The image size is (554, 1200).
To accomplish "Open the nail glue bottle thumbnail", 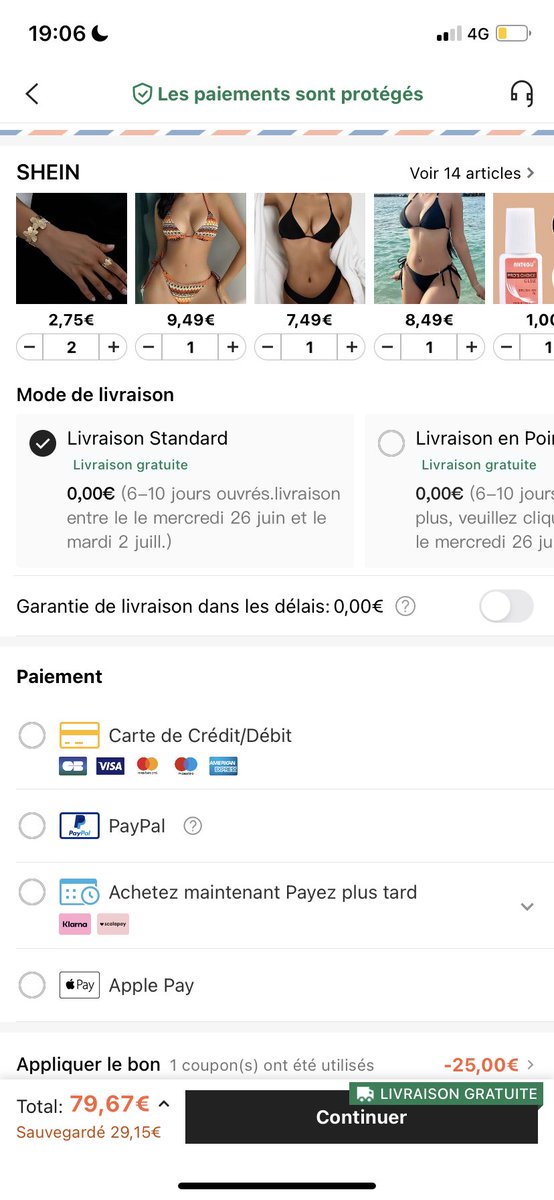I will [x=523, y=248].
